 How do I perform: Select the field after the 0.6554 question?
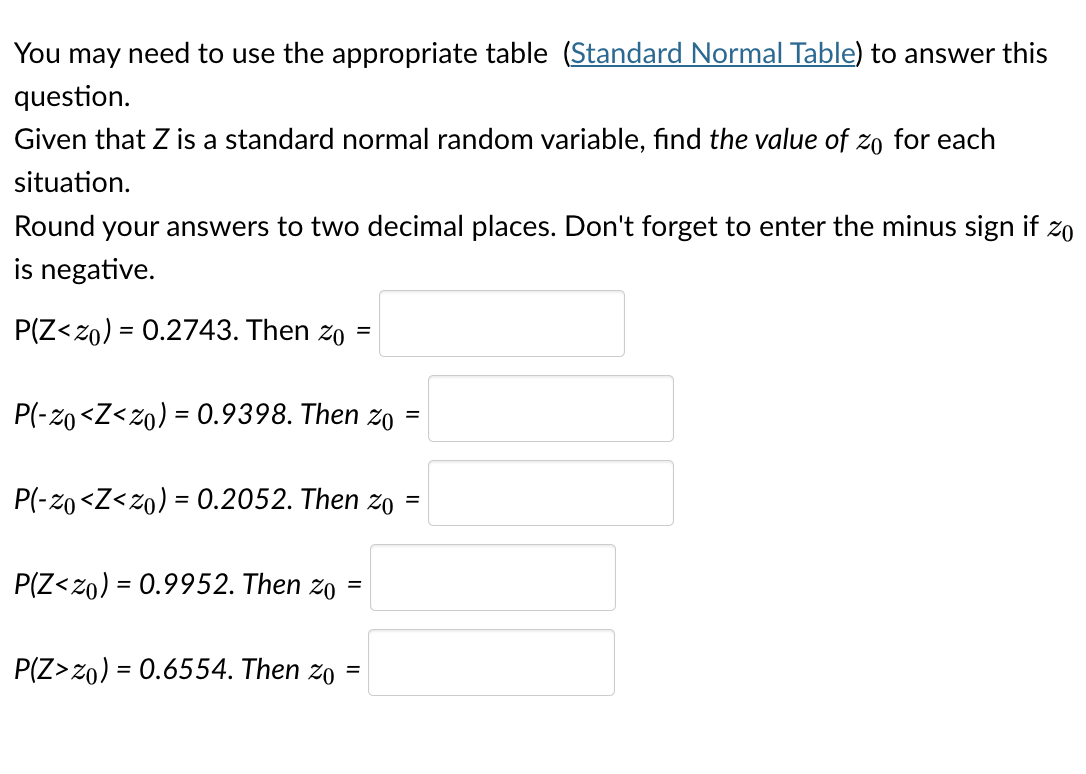[x=491, y=662]
